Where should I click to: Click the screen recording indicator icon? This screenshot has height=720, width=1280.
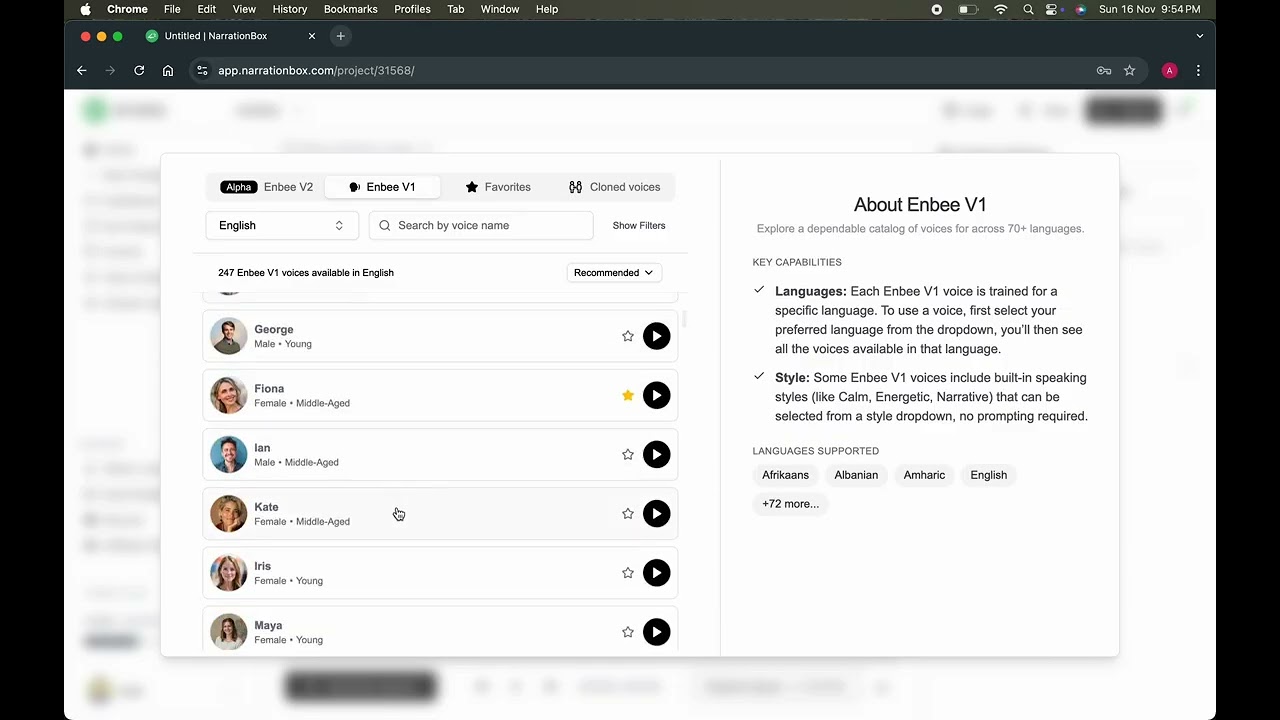click(x=937, y=9)
